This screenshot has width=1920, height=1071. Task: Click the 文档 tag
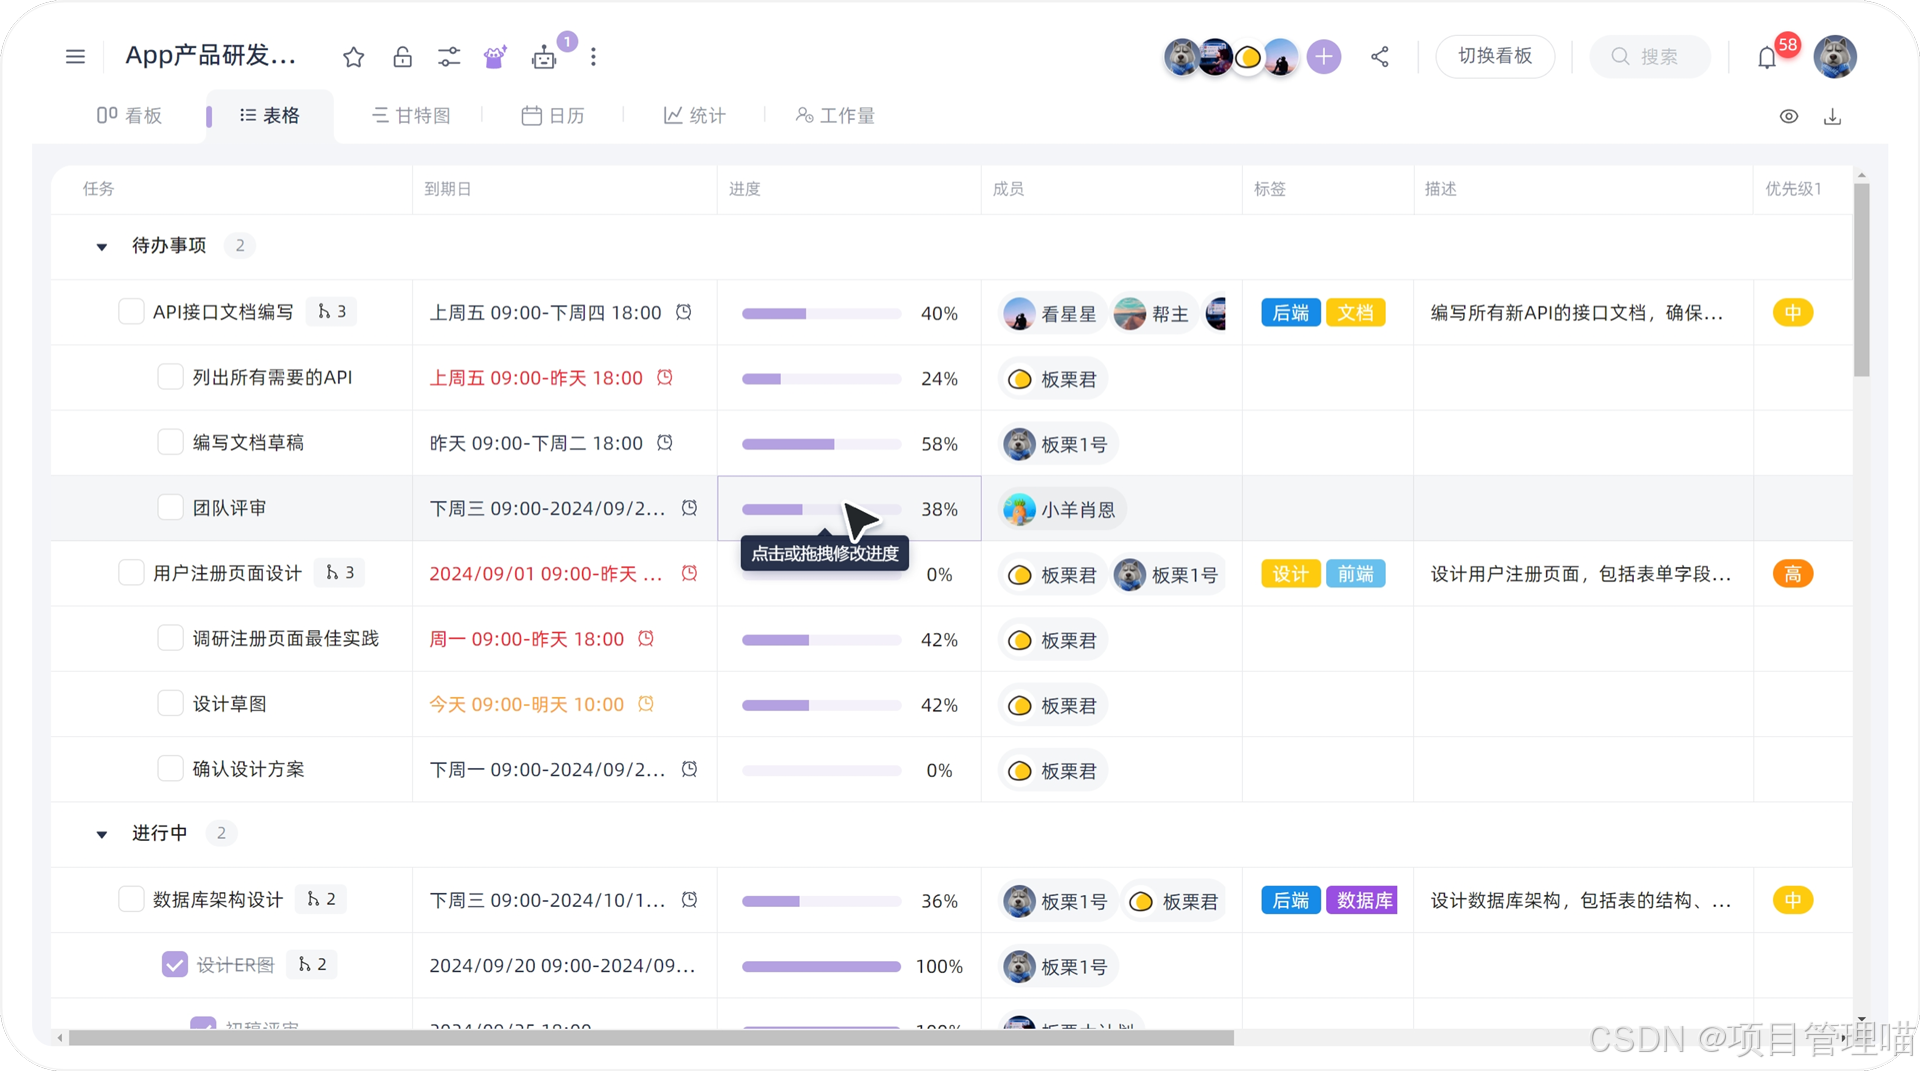[x=1356, y=313]
